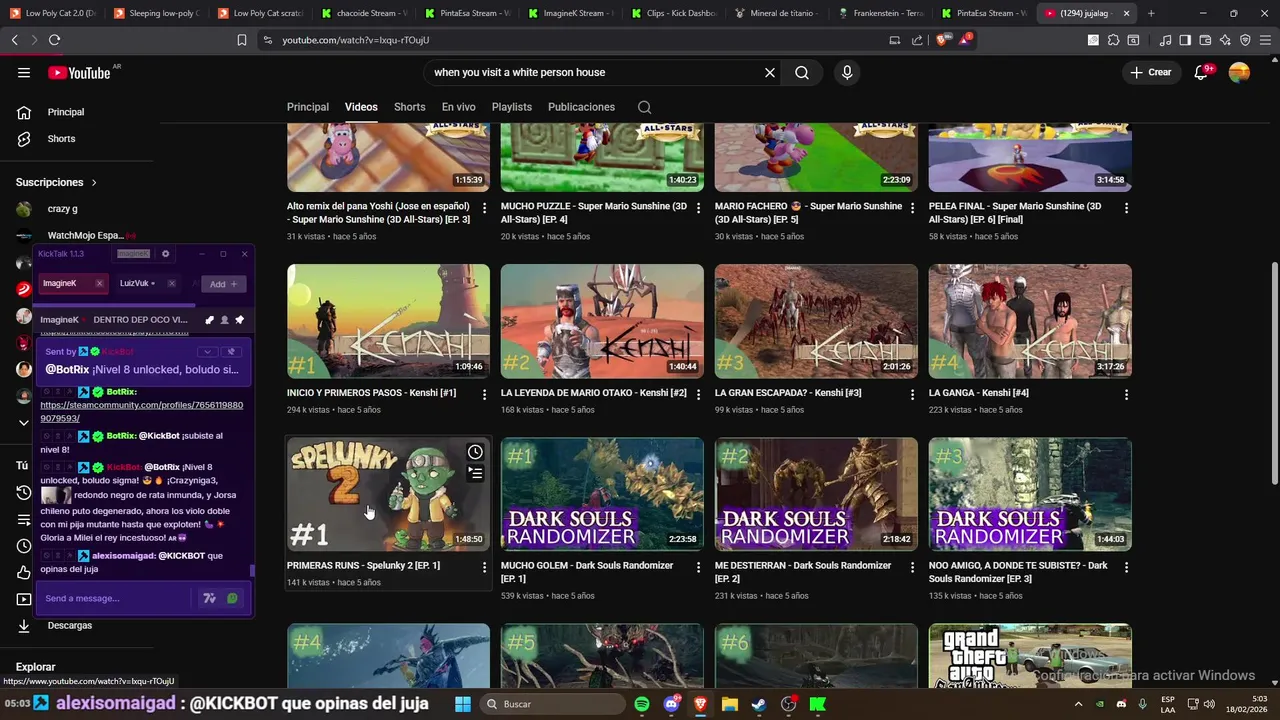Add a chatroom with Add button
Image resolution: width=1280 pixels, height=720 pixels.
pos(223,284)
